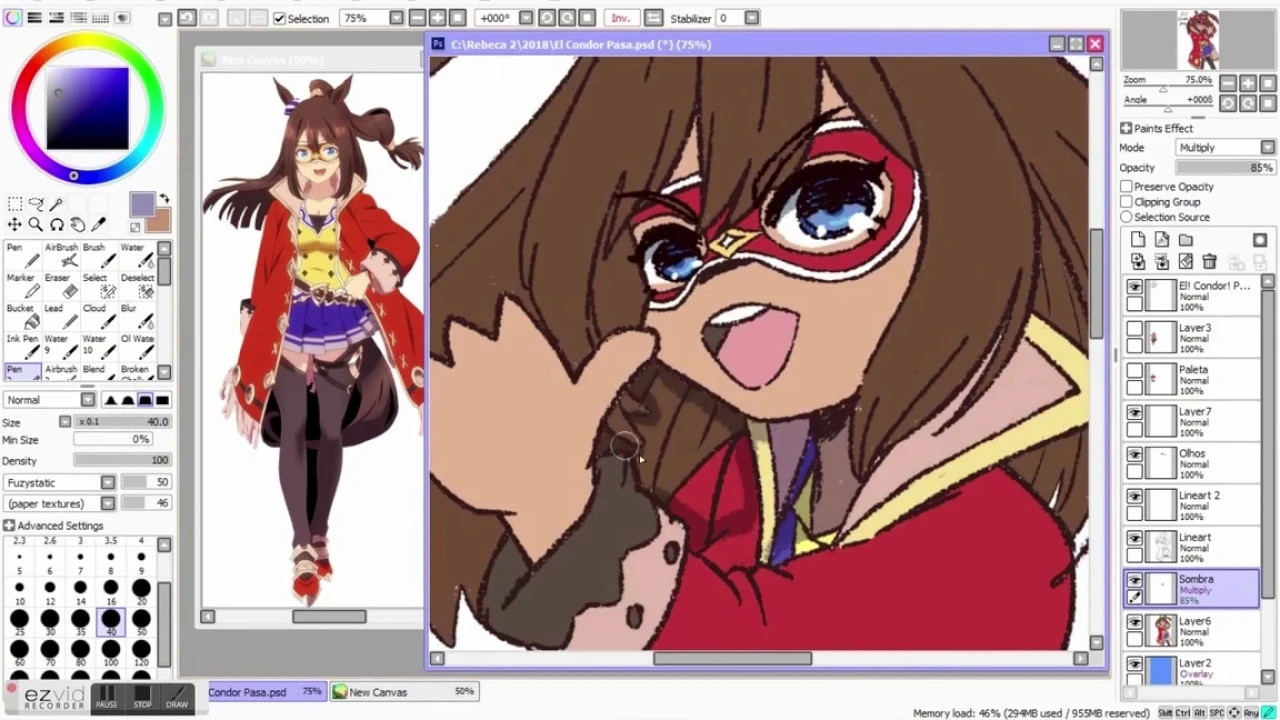
Task: Show the color wheel panel
Action: pyautogui.click(x=12, y=18)
